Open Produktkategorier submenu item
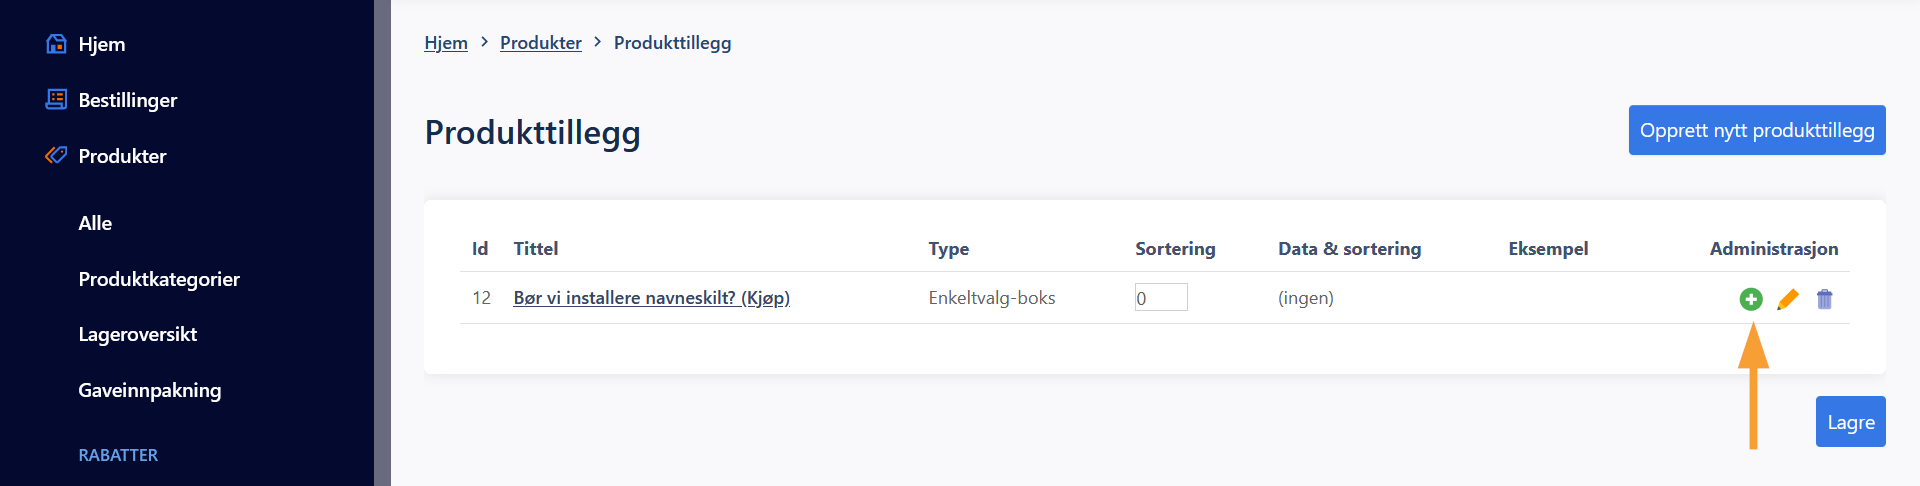This screenshot has width=1920, height=486. tap(159, 279)
